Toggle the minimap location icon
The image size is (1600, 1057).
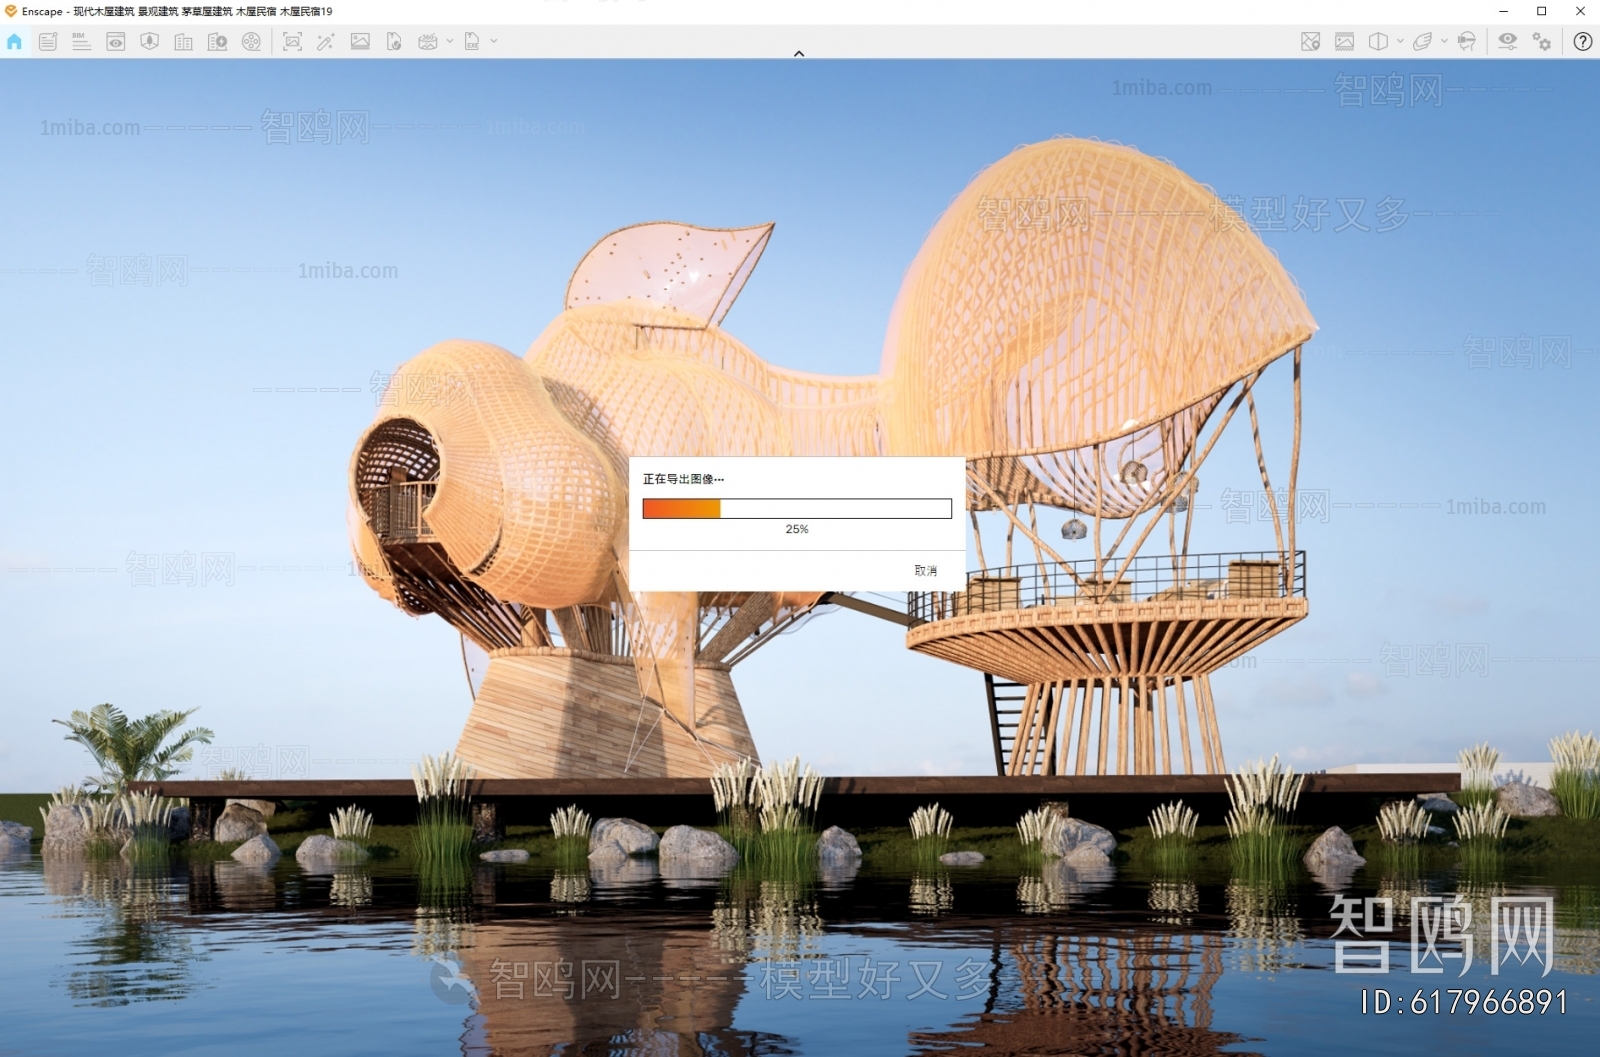tap(1310, 41)
